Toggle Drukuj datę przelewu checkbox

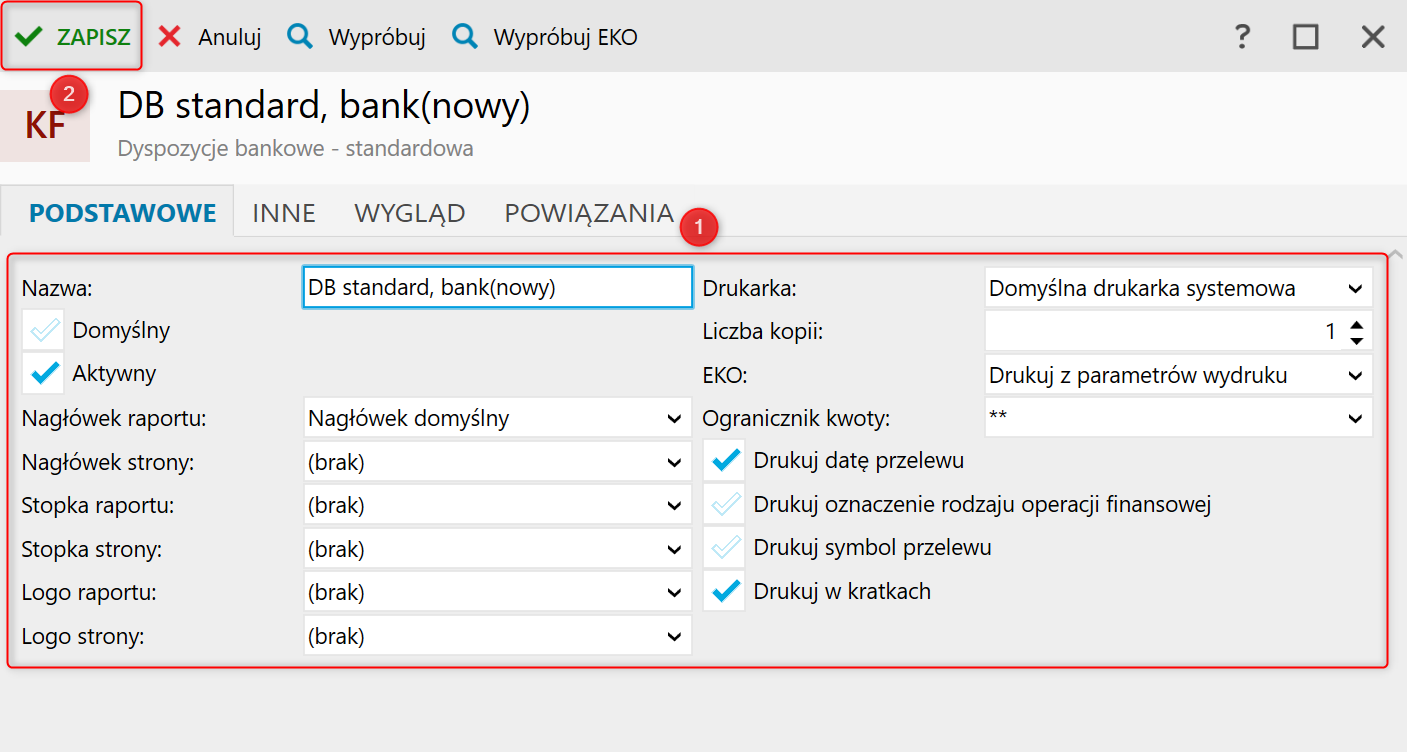[724, 461]
